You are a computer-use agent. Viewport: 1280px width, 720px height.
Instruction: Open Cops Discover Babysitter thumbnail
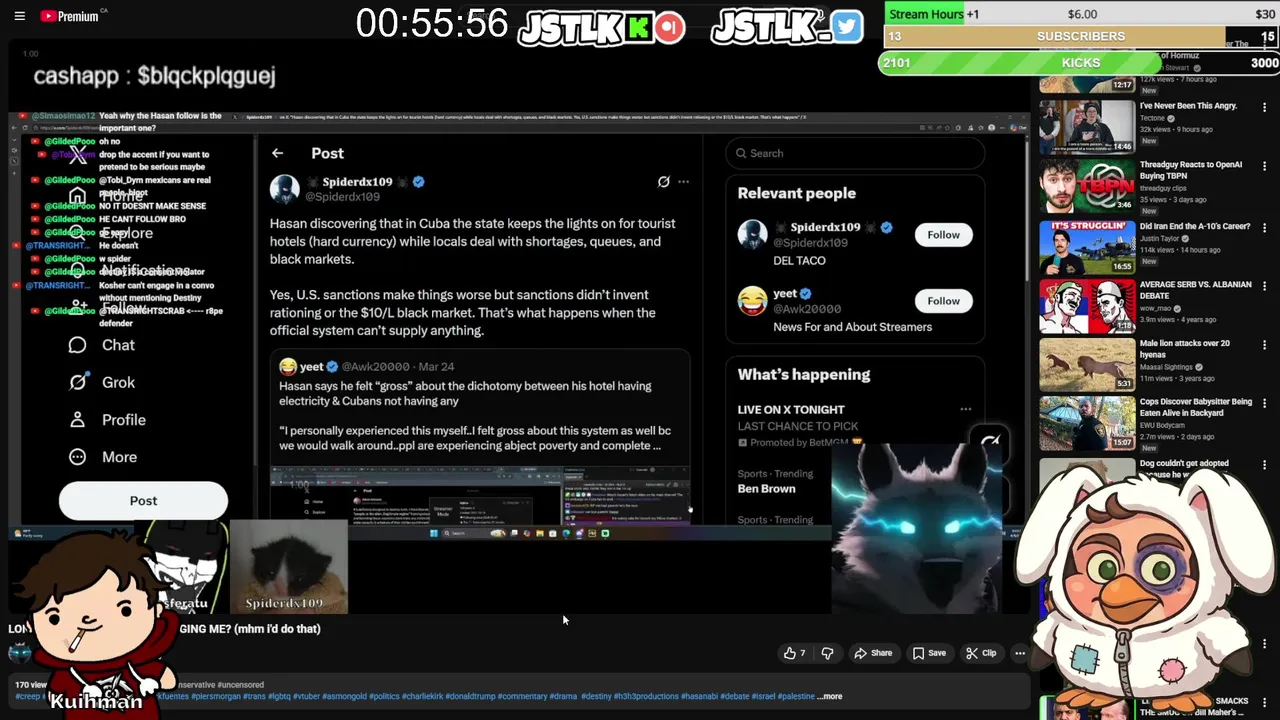coord(1086,423)
